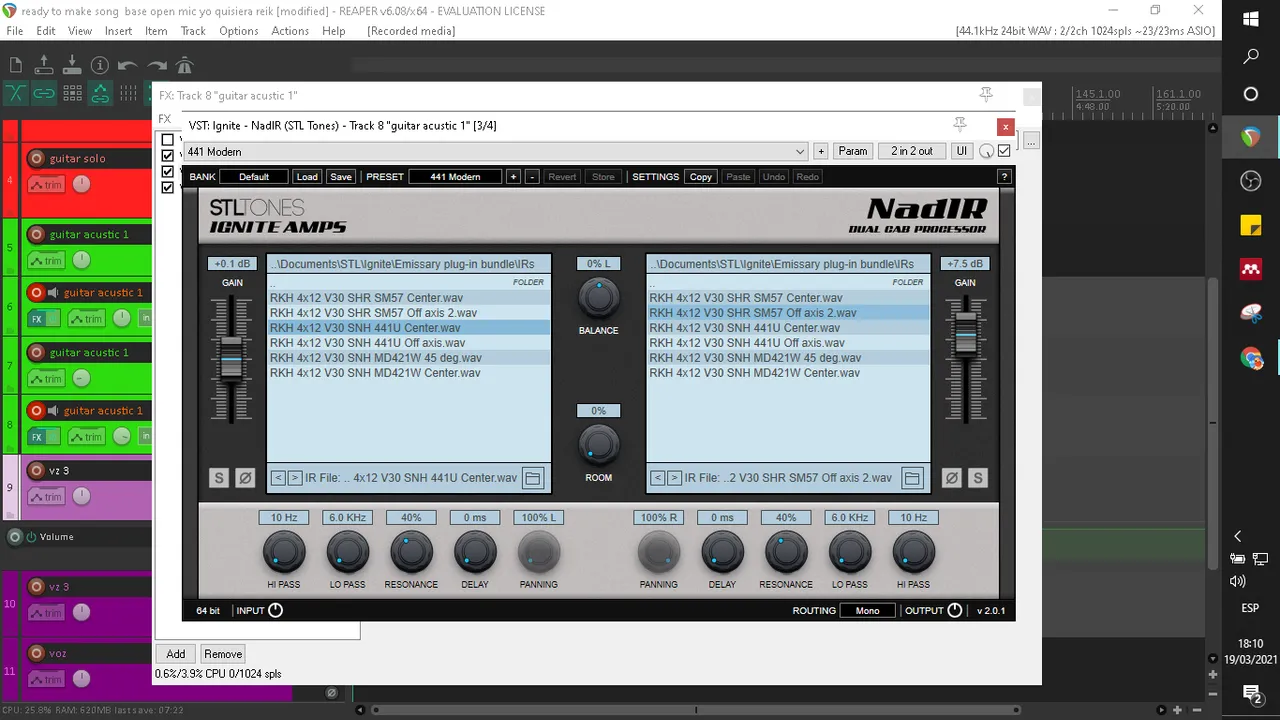Click the BALANCE knob

click(x=598, y=297)
